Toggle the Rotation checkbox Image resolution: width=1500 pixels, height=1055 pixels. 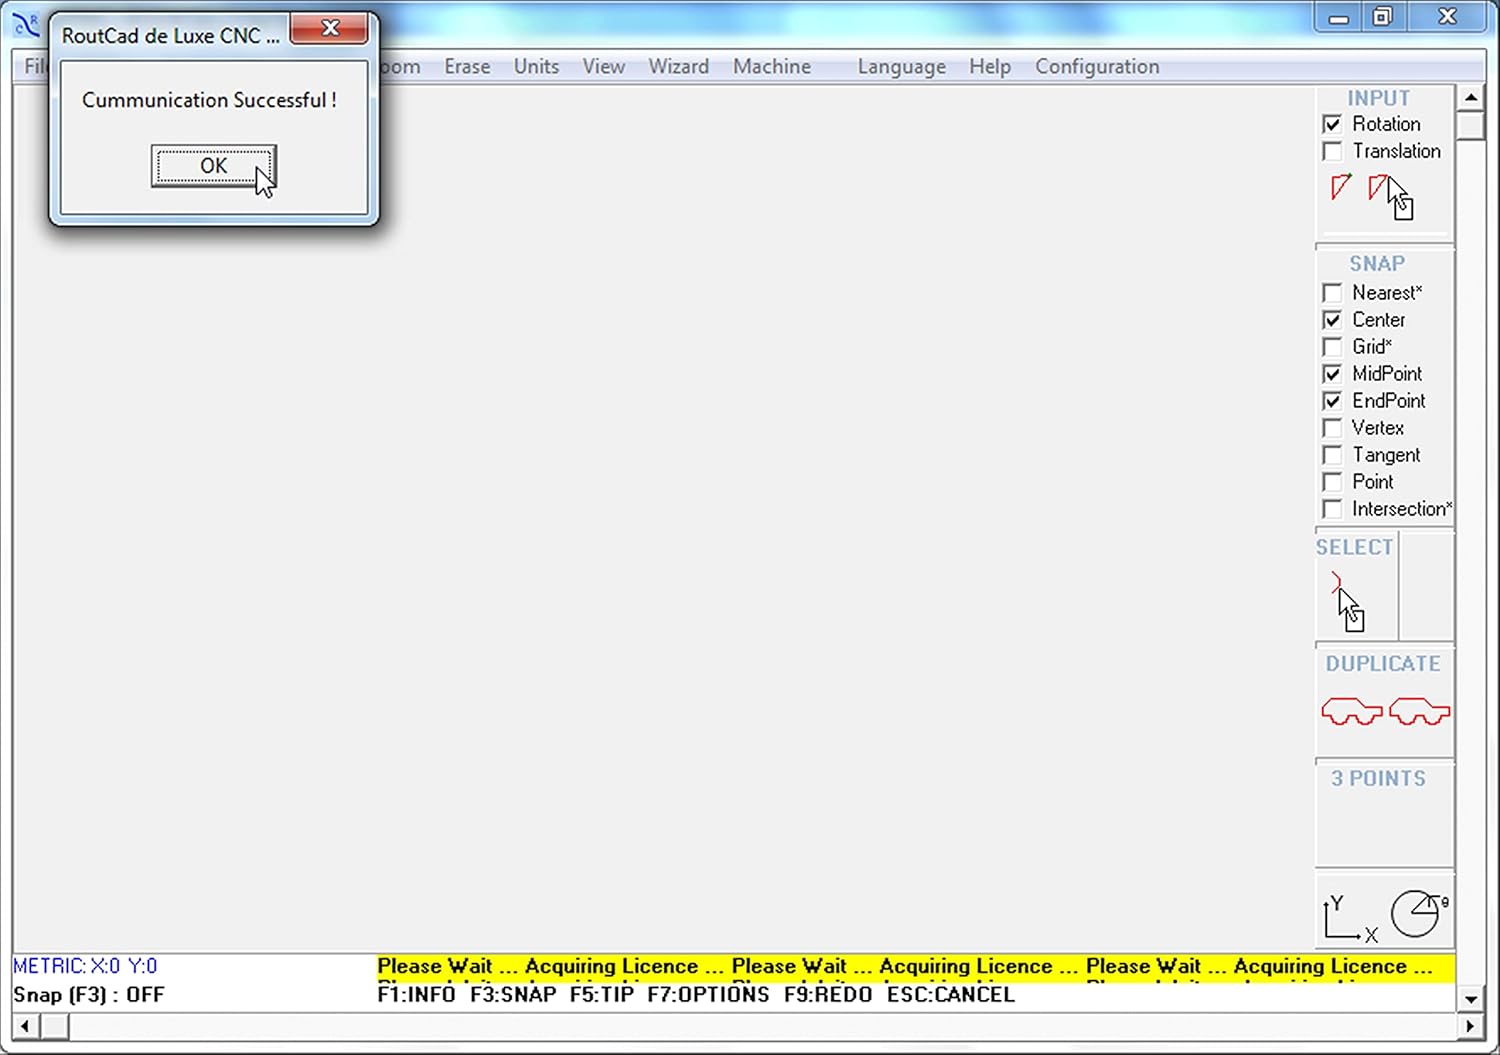pos(1332,124)
